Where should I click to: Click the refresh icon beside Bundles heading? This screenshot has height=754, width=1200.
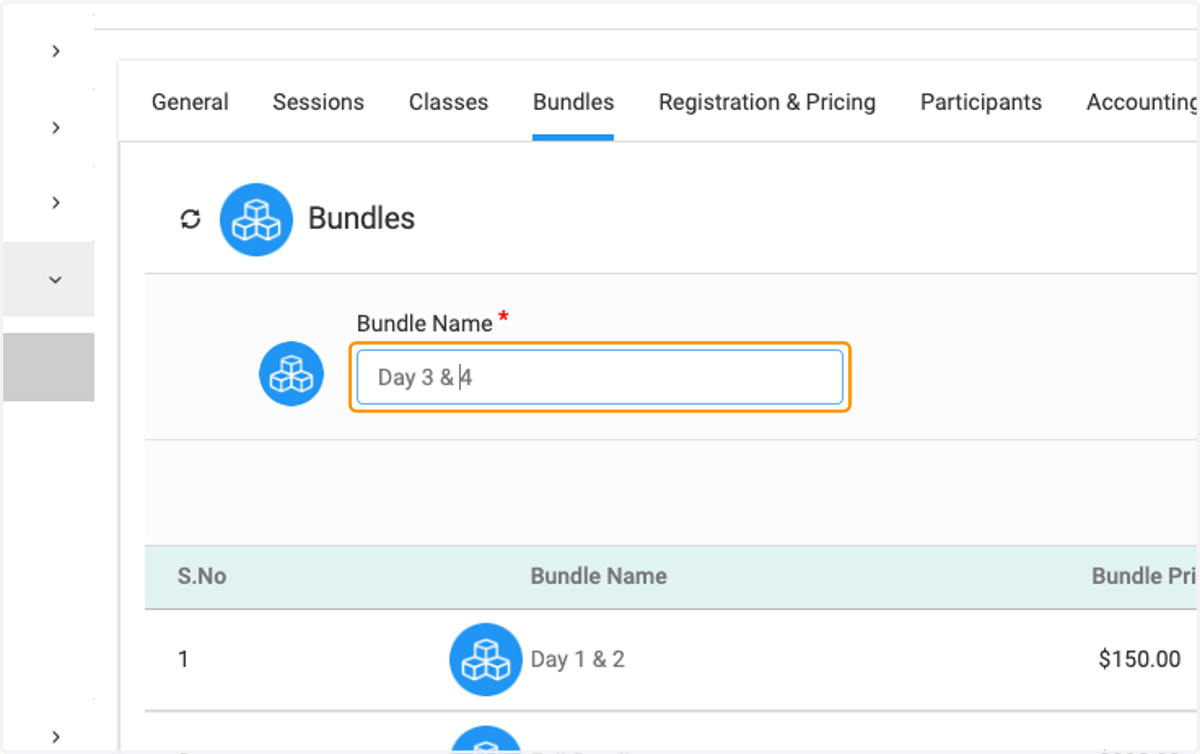click(x=190, y=219)
